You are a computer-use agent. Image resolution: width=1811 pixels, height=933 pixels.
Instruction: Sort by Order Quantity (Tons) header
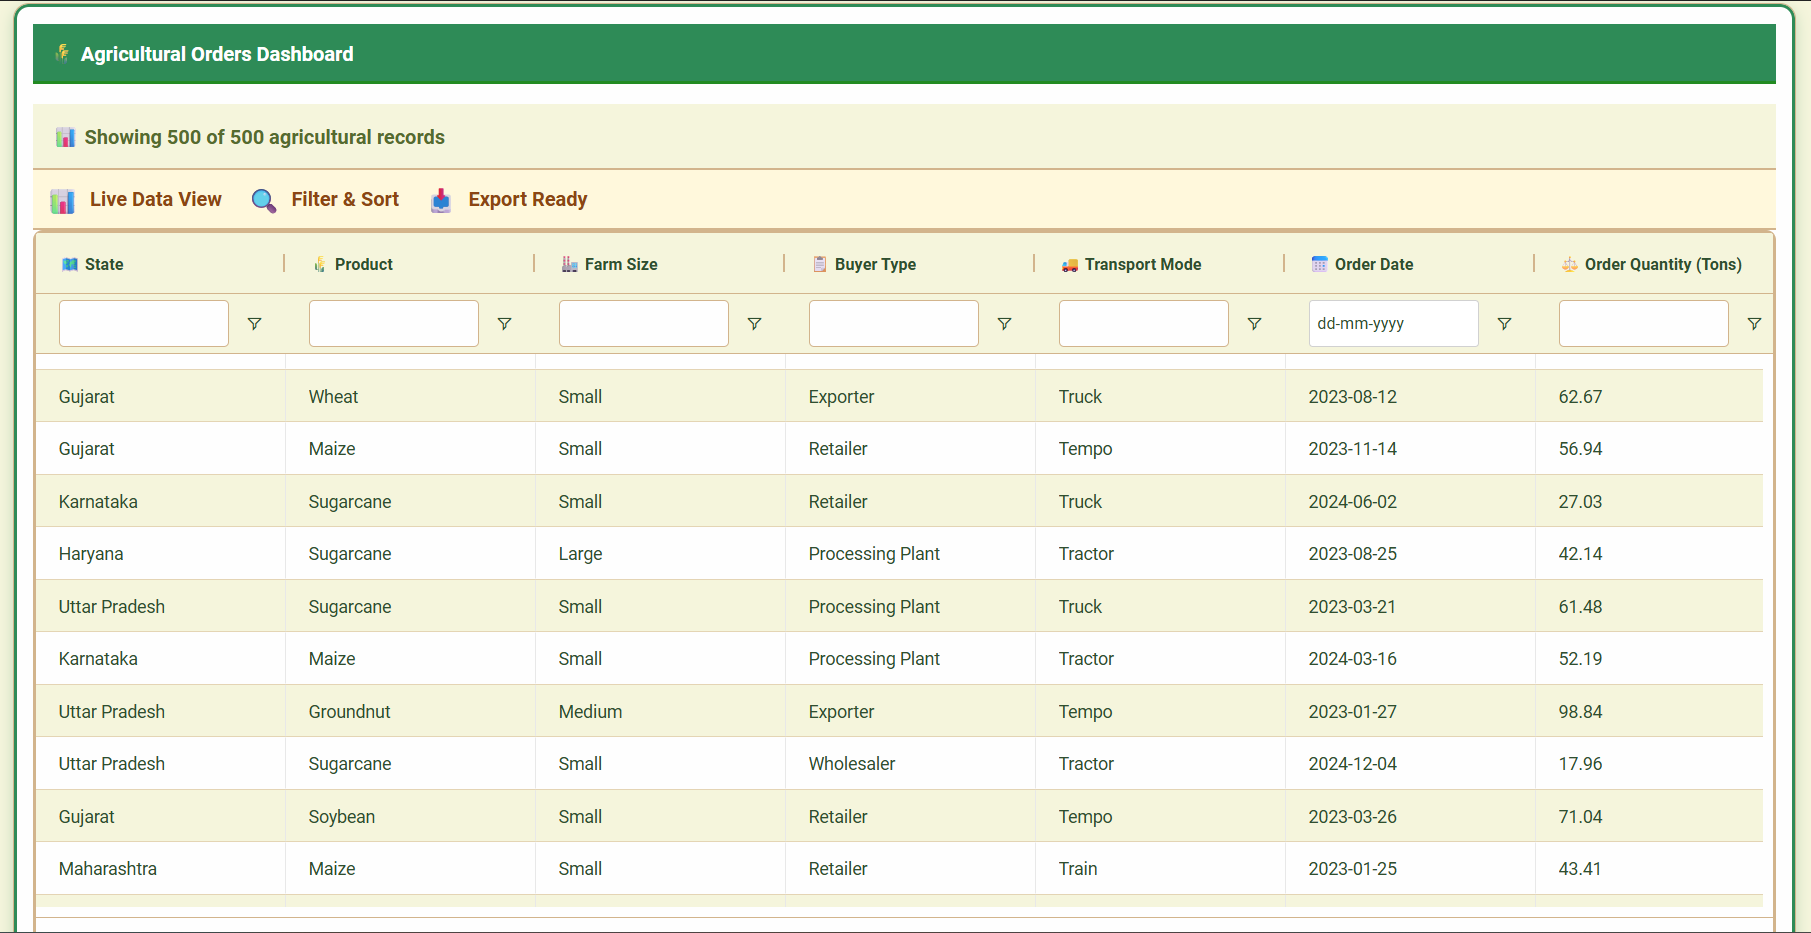(1663, 264)
